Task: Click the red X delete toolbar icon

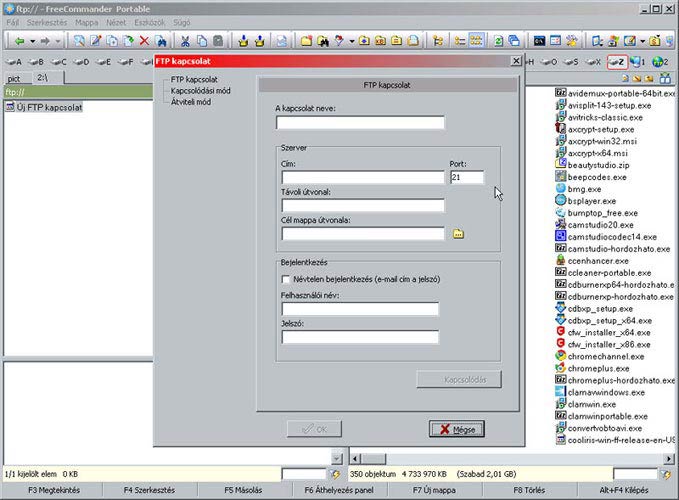Action: point(145,41)
